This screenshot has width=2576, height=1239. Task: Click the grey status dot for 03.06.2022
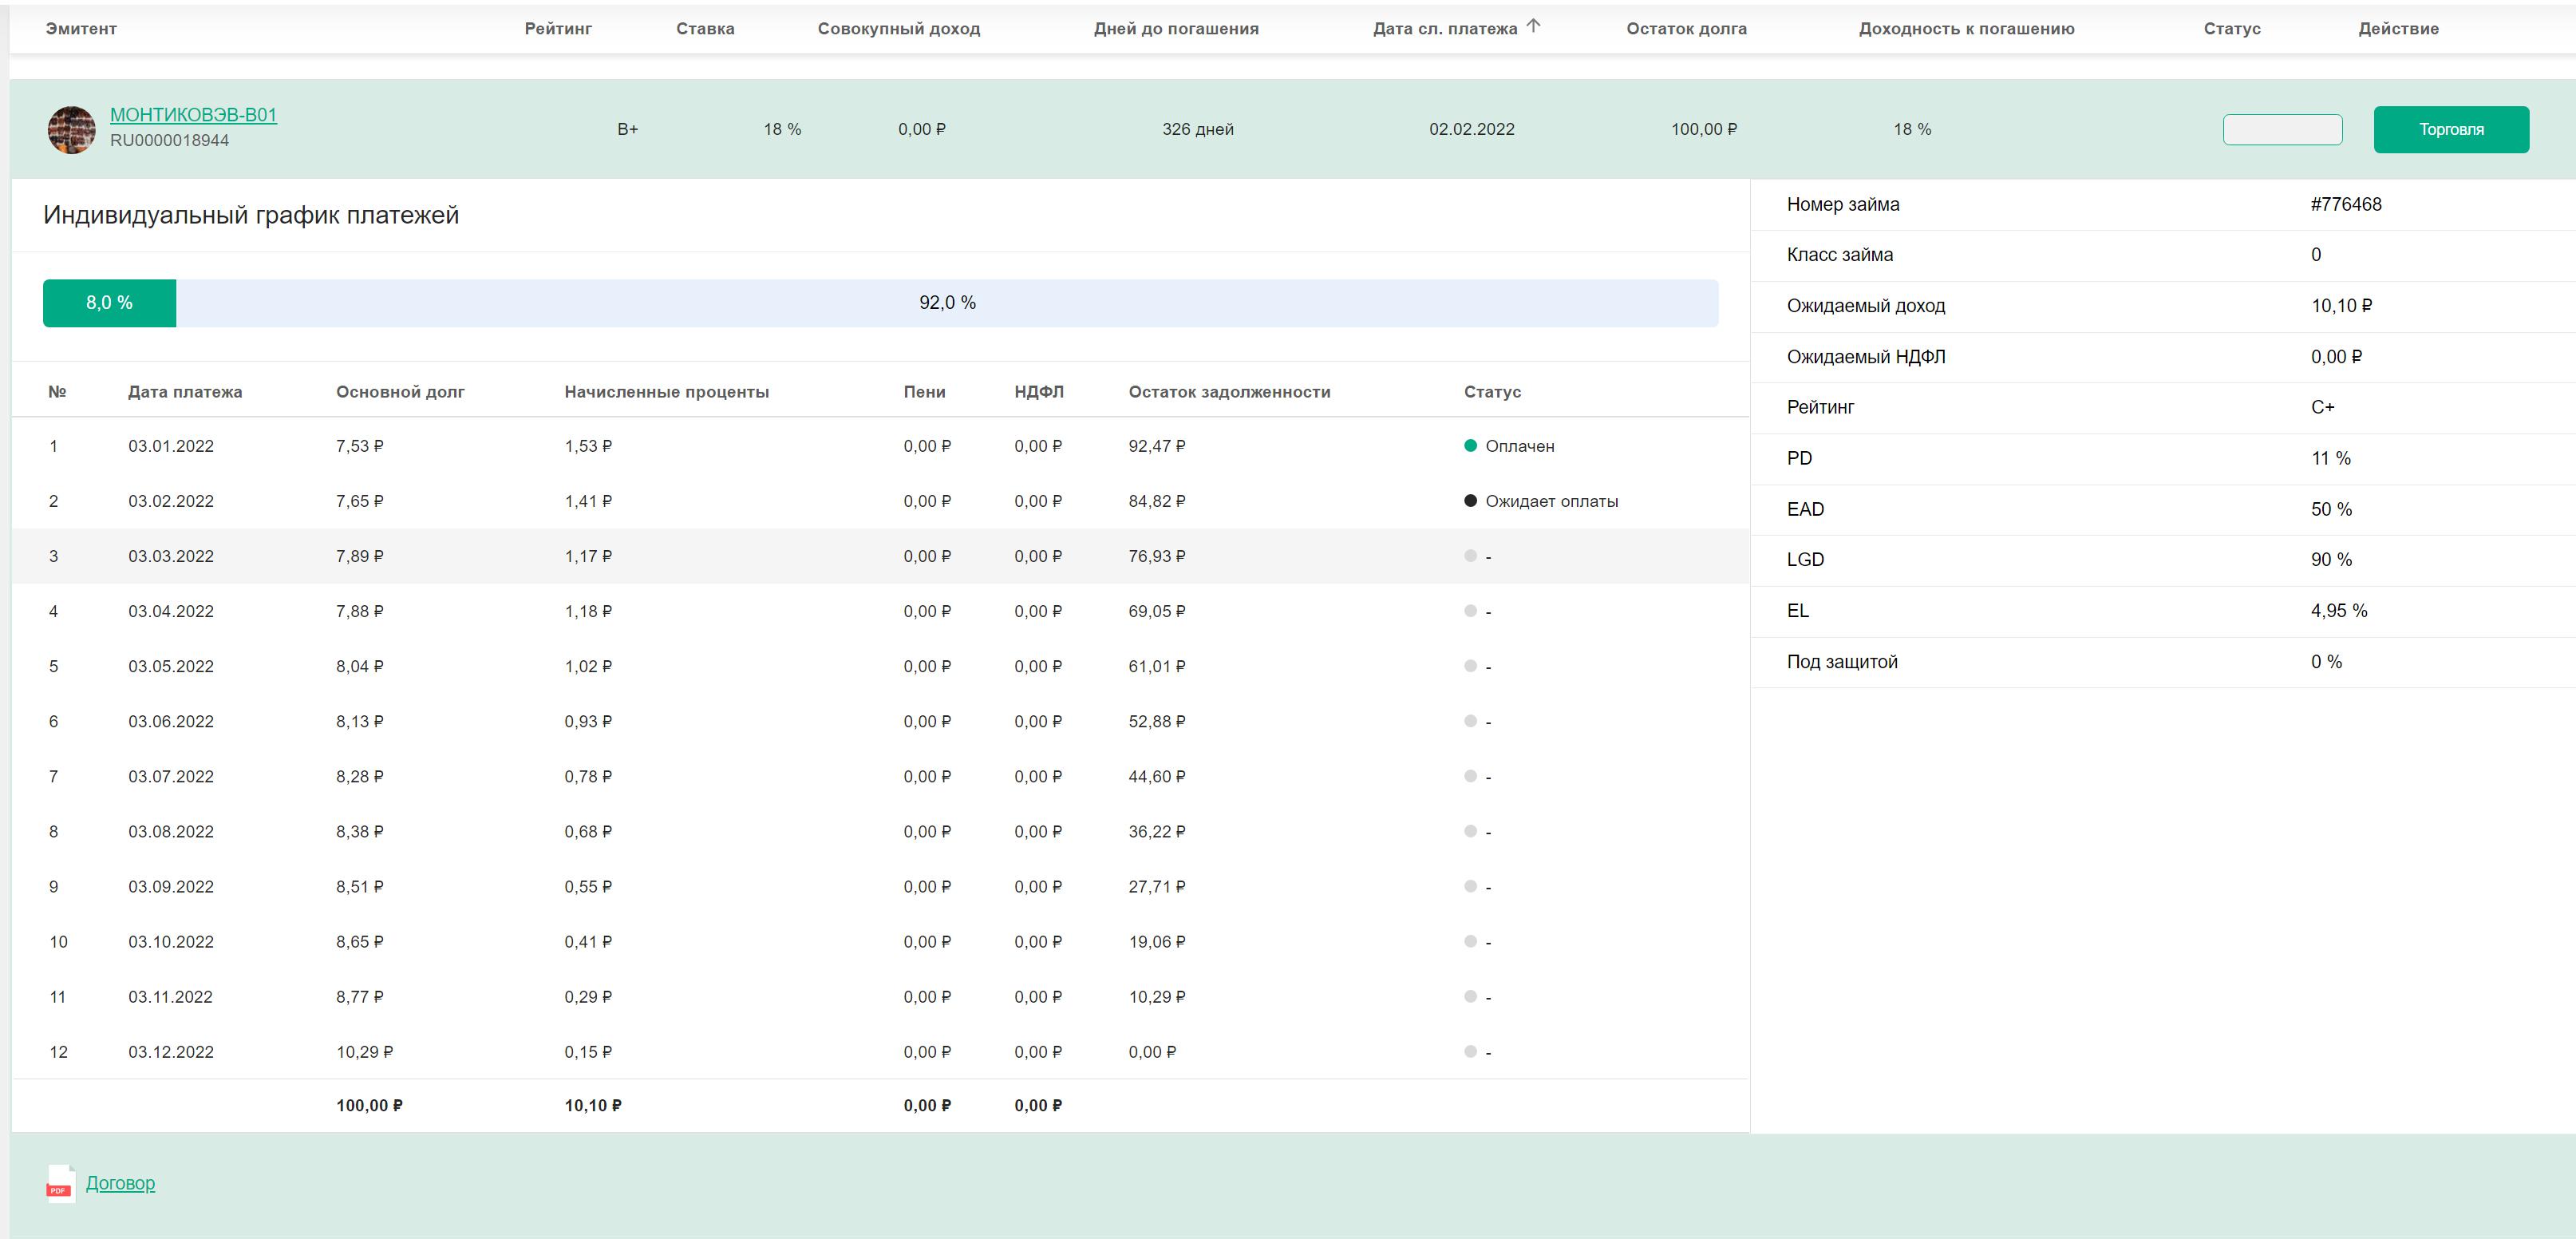pos(1470,721)
